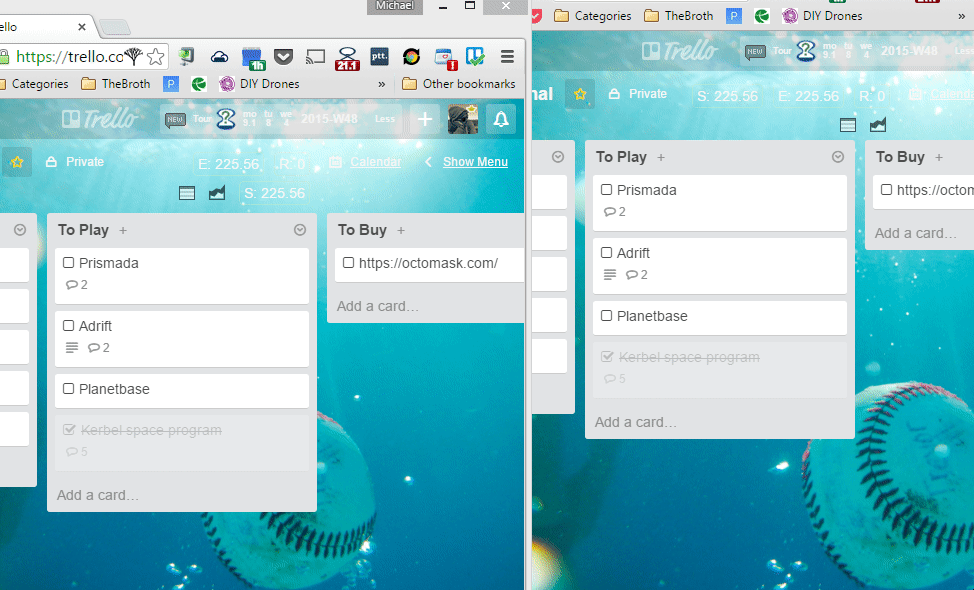Image resolution: width=974 pixels, height=590 pixels.
Task: Toggle Planetbase card checkbox in left window
Action: pyautogui.click(x=68, y=389)
